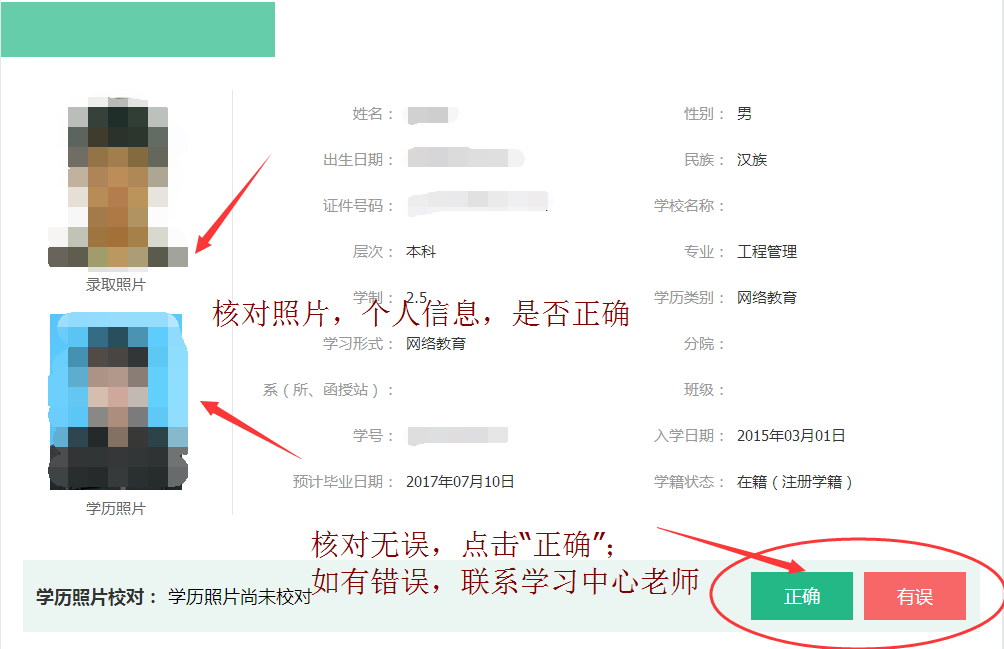Click the 学历照片校对 label
1004x649 pixels.
[90, 597]
